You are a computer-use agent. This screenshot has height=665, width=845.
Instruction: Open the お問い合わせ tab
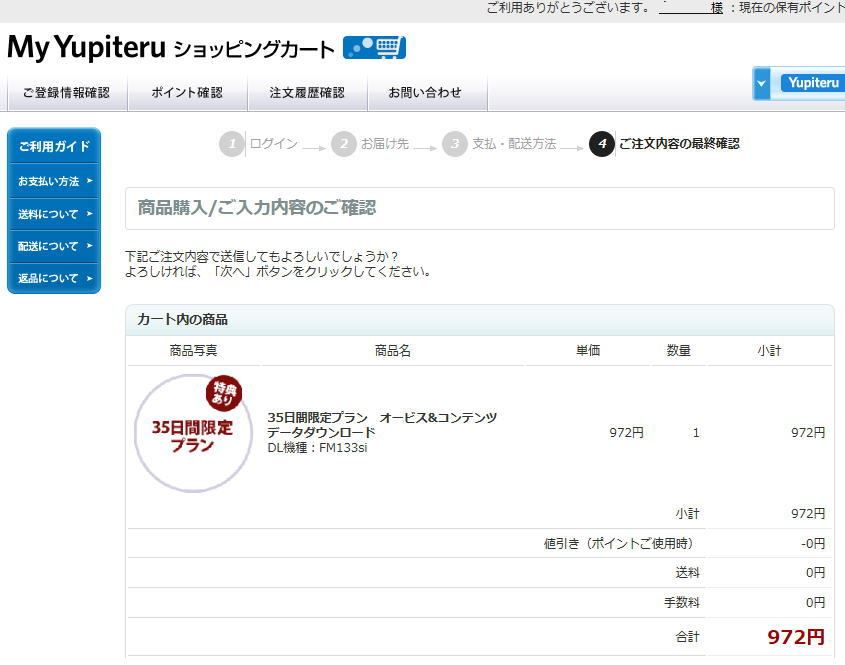[x=427, y=93]
